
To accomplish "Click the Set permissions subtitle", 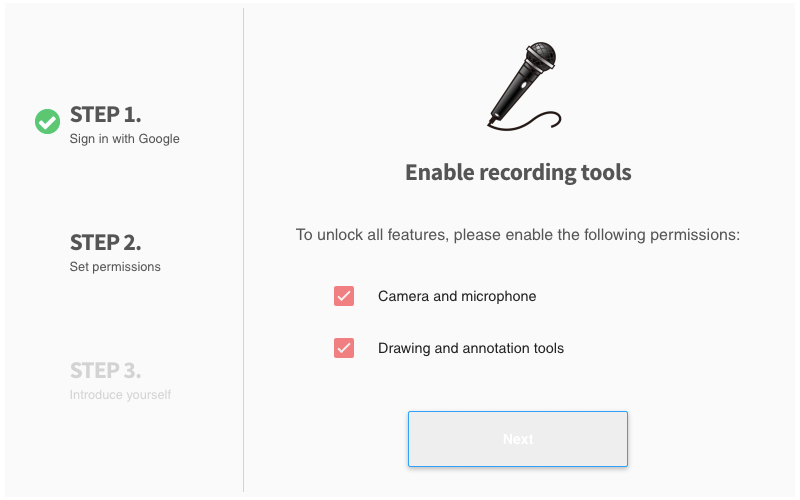I will click(115, 267).
